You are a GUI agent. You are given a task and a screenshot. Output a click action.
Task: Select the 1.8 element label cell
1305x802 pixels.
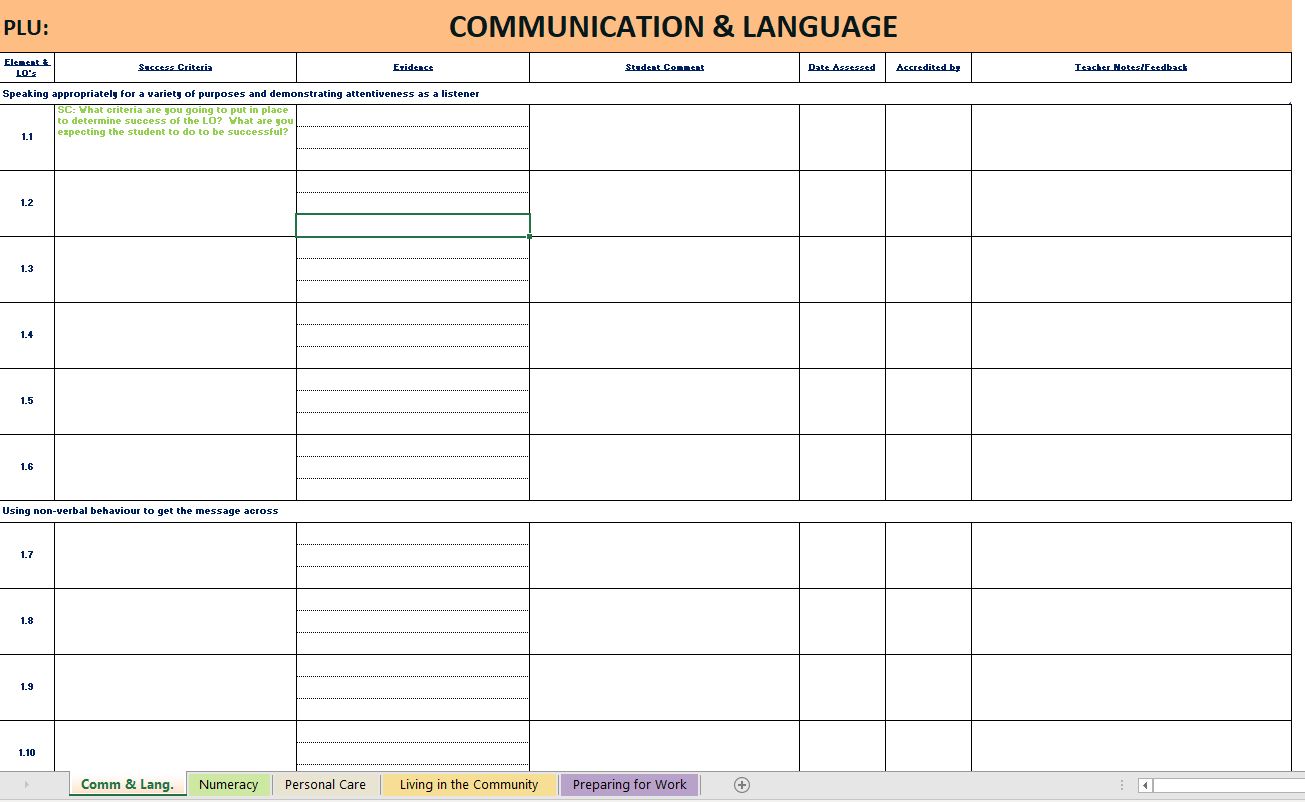click(x=27, y=621)
